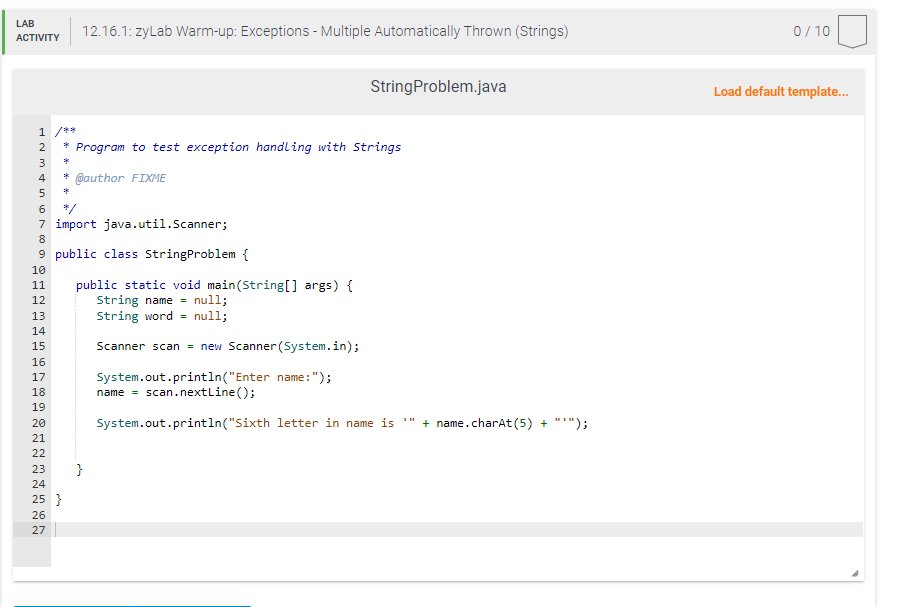The width and height of the screenshot is (902, 607).
Task: Click the score indicator showing 0 / 10
Action: tap(814, 31)
